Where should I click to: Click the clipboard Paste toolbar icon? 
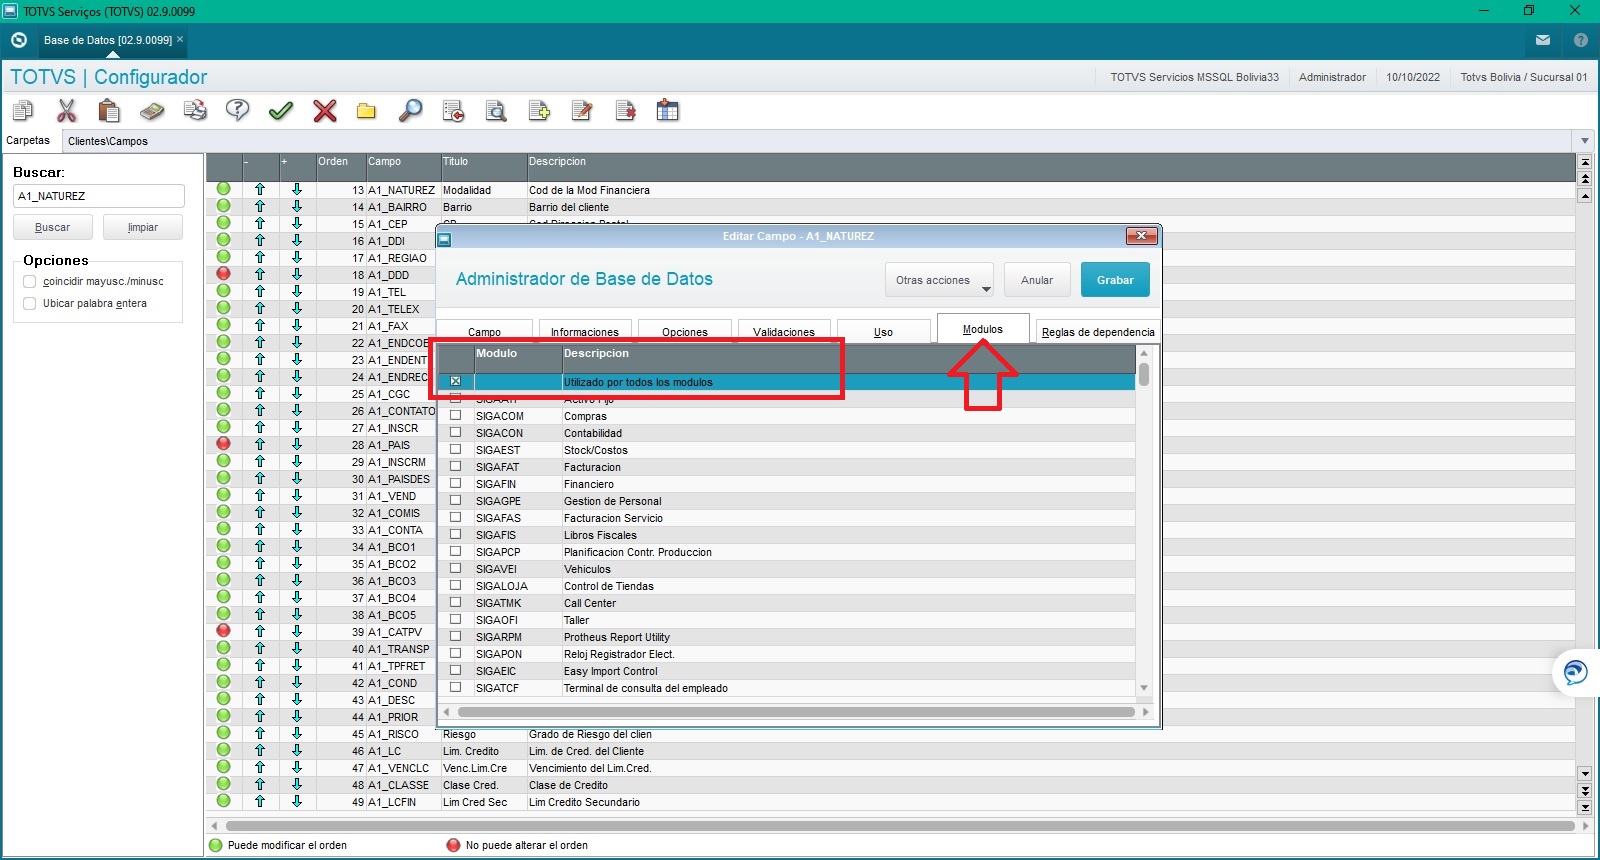pos(109,110)
